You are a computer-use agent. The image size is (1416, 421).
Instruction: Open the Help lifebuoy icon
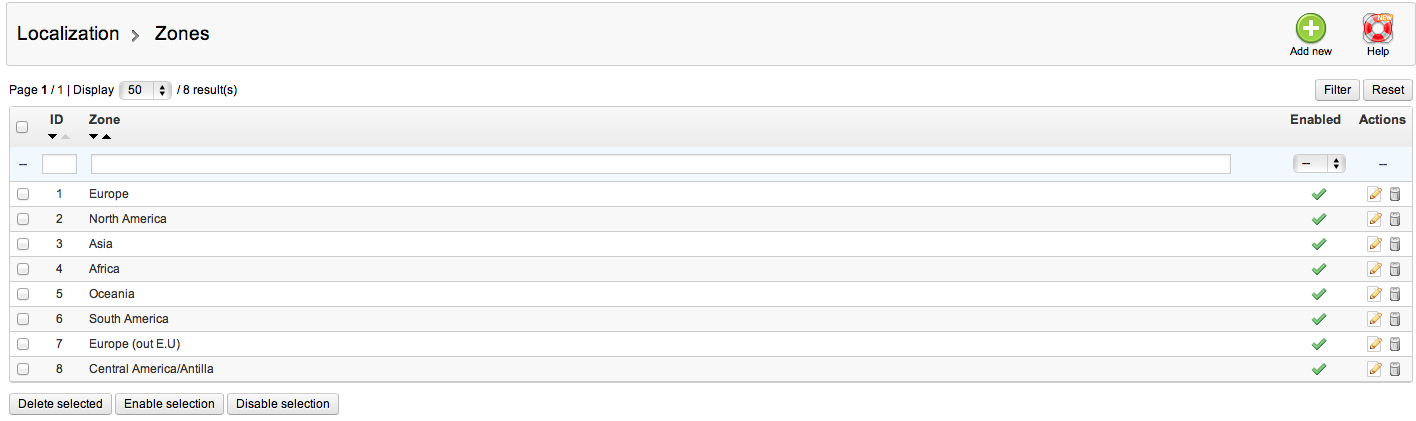point(1377,29)
